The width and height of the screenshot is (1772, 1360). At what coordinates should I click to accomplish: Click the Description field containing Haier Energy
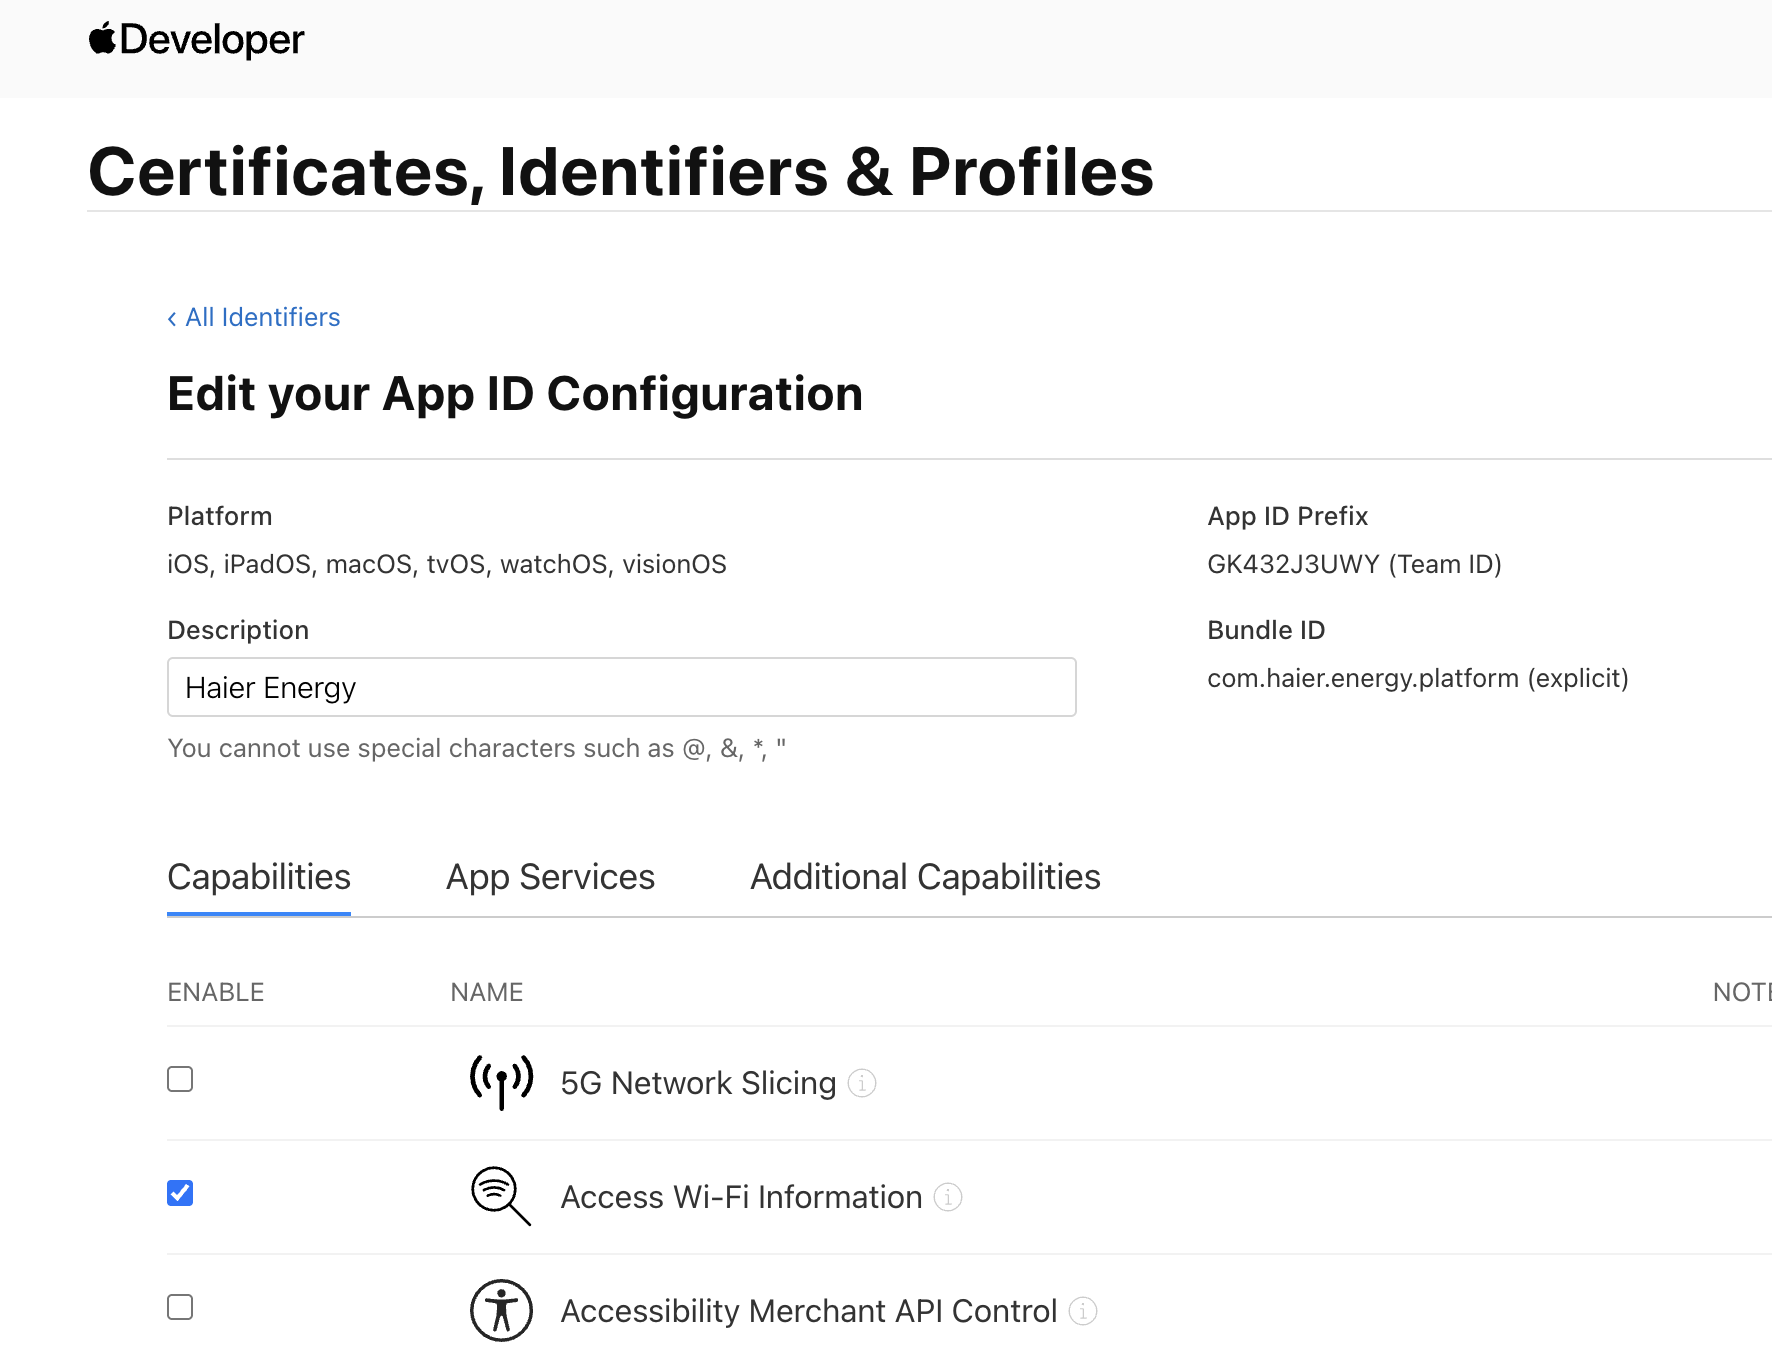point(621,687)
